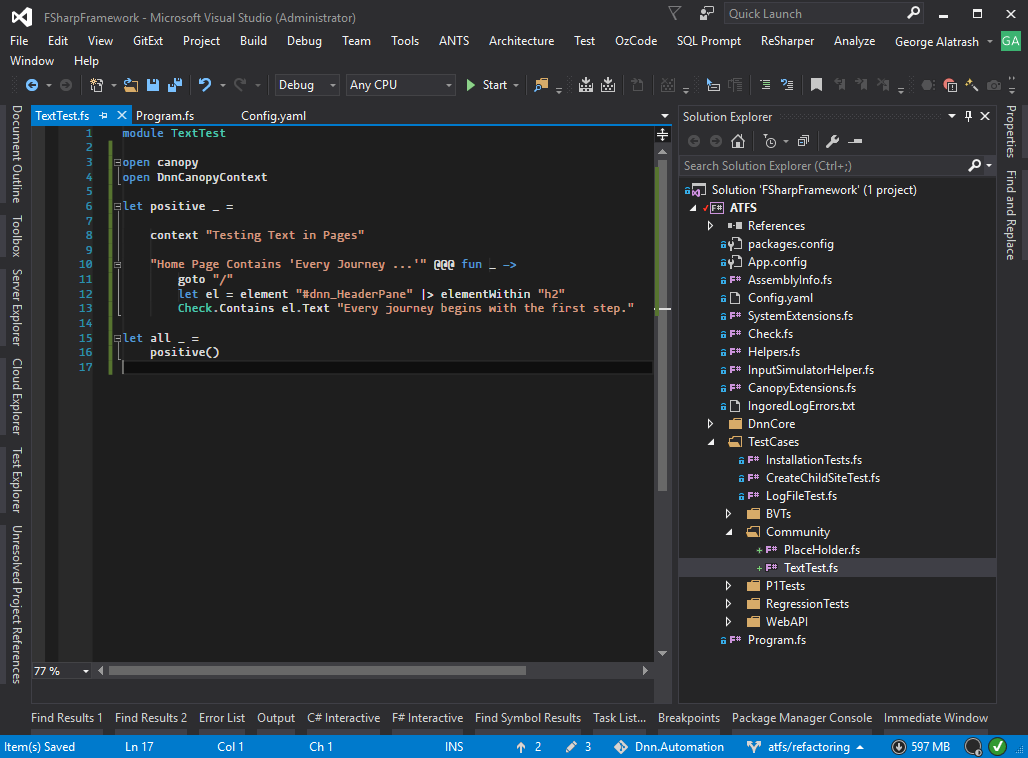Open Properties via the wrench icon
The height and width of the screenshot is (758, 1028).
[833, 141]
